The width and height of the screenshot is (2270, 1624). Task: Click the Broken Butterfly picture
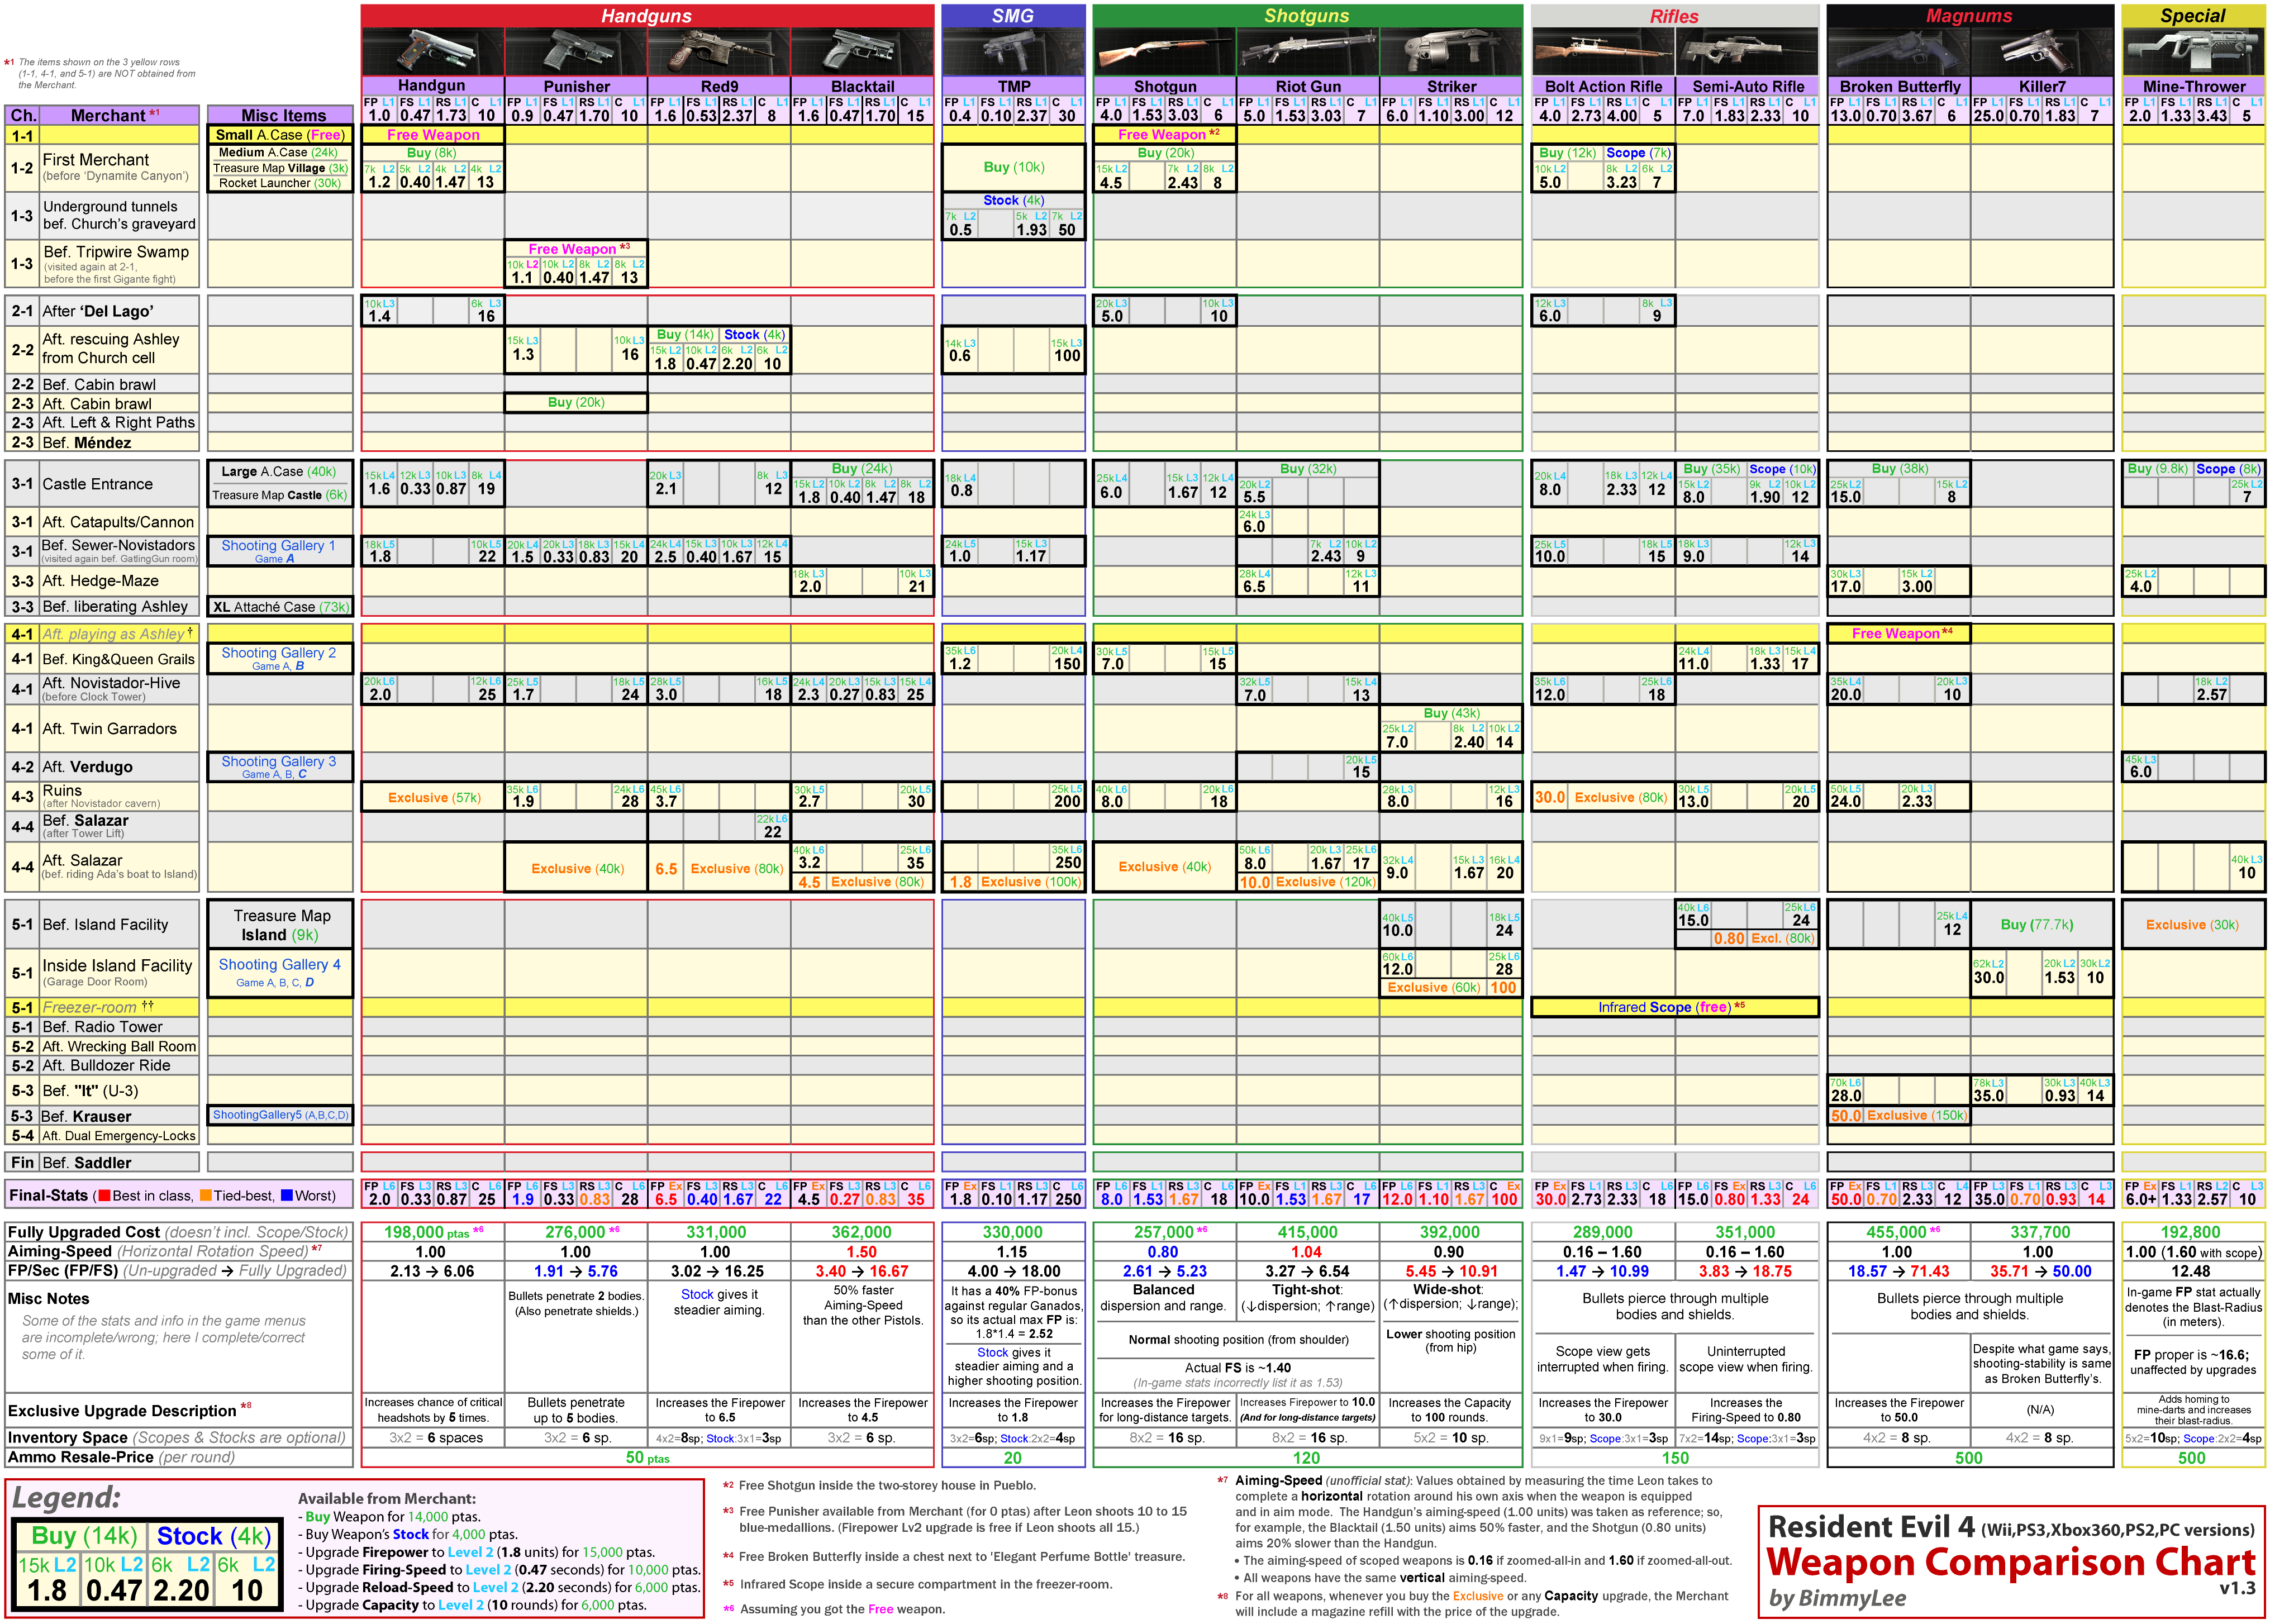click(1899, 52)
